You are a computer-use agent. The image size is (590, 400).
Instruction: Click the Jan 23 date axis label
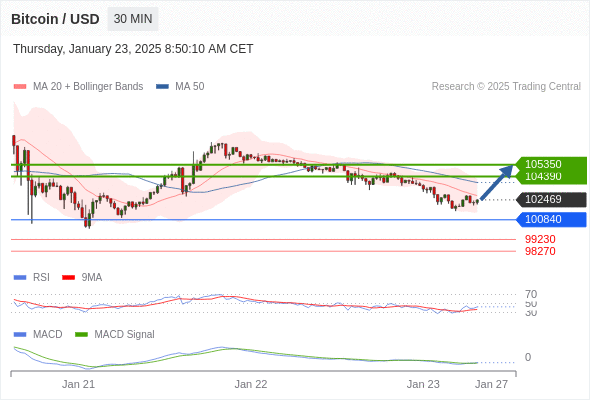click(423, 384)
